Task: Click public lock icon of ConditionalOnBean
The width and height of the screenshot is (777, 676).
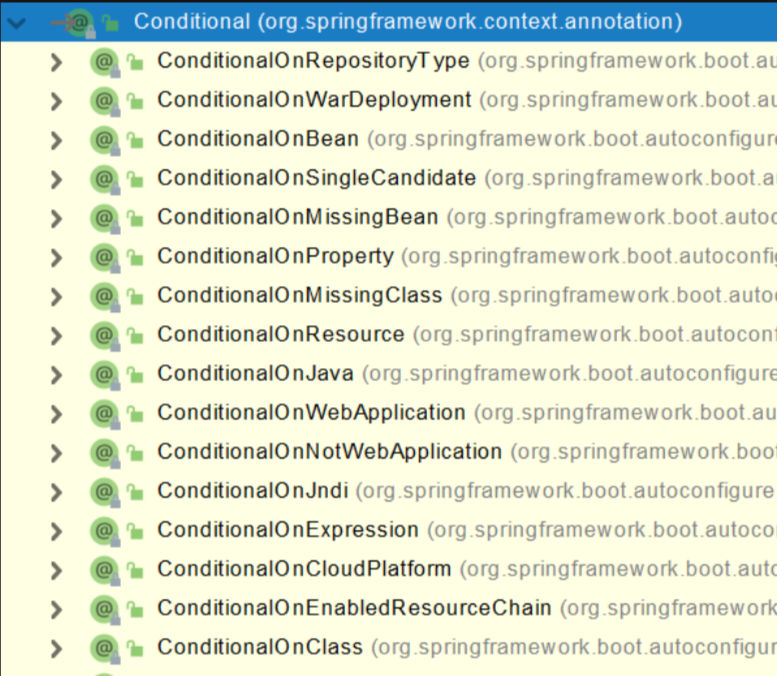Action: point(134,141)
